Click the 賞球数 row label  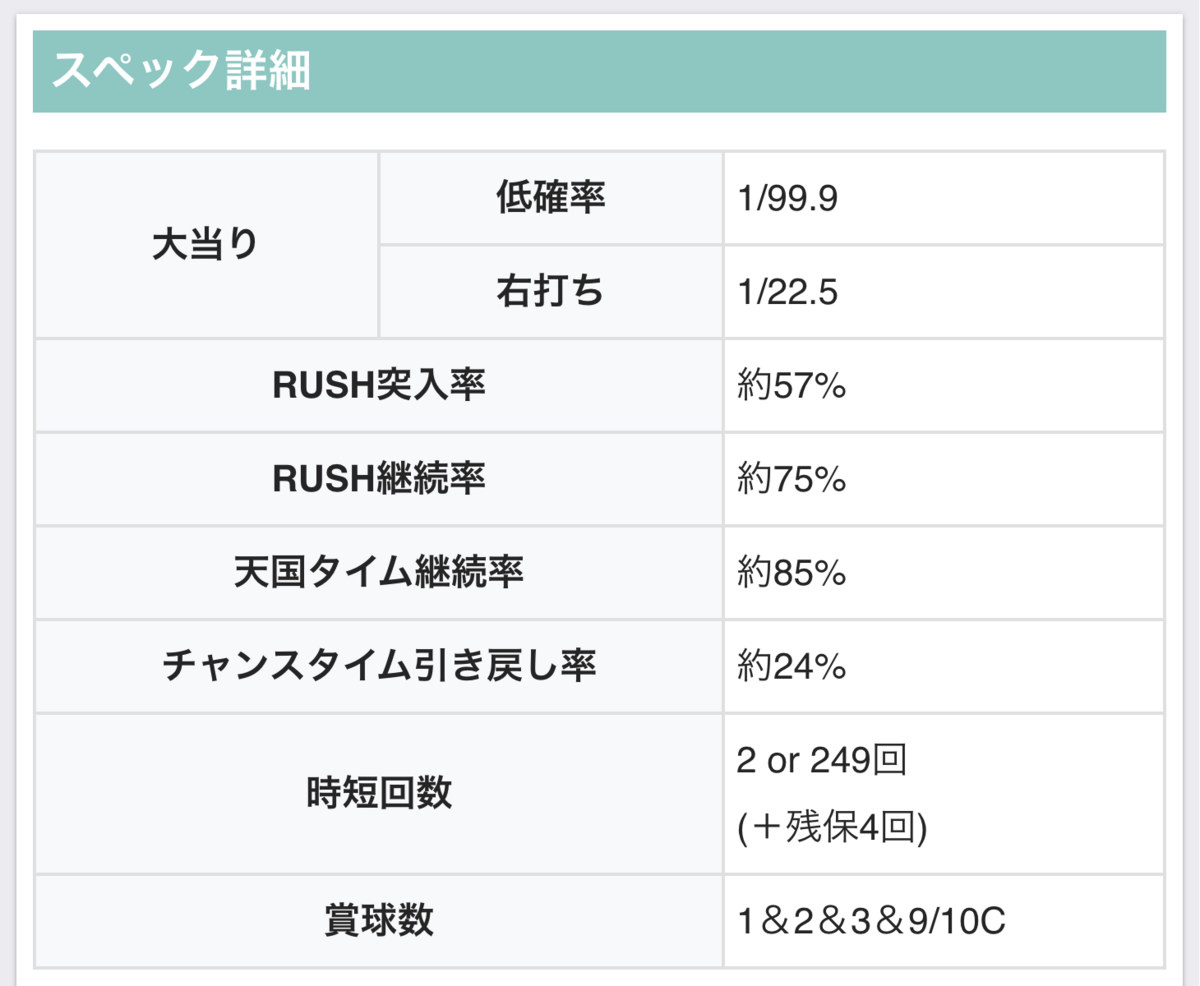click(379, 921)
